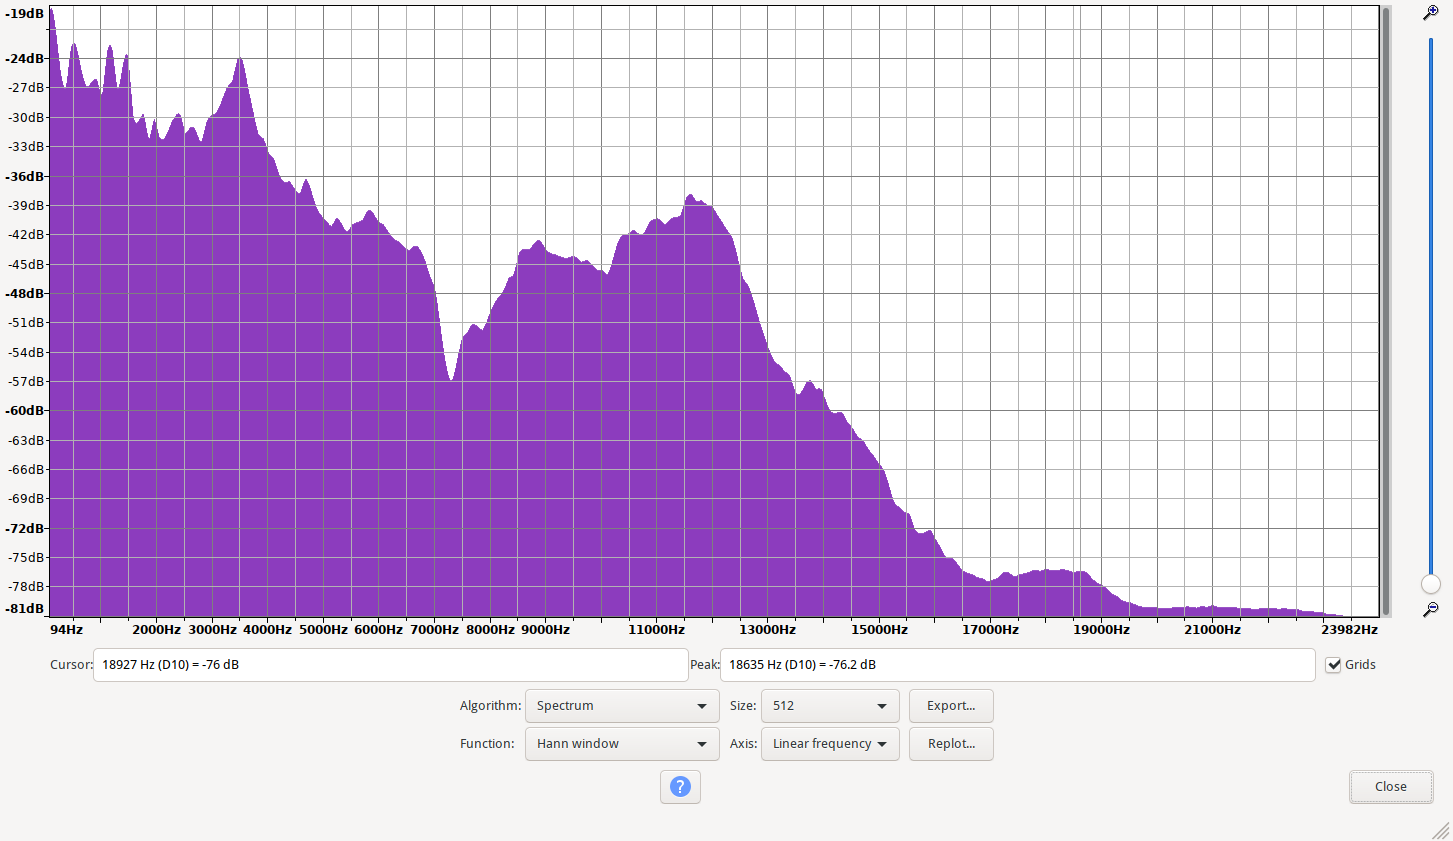Click the 23982Hz frequency axis label
1453x841 pixels.
pos(1350,630)
